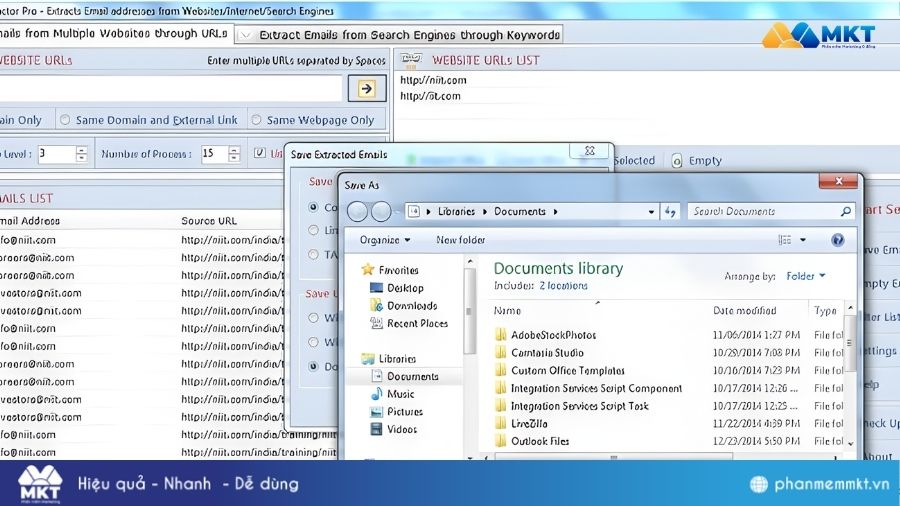Expand Favorites in navigation pane

click(x=390, y=270)
